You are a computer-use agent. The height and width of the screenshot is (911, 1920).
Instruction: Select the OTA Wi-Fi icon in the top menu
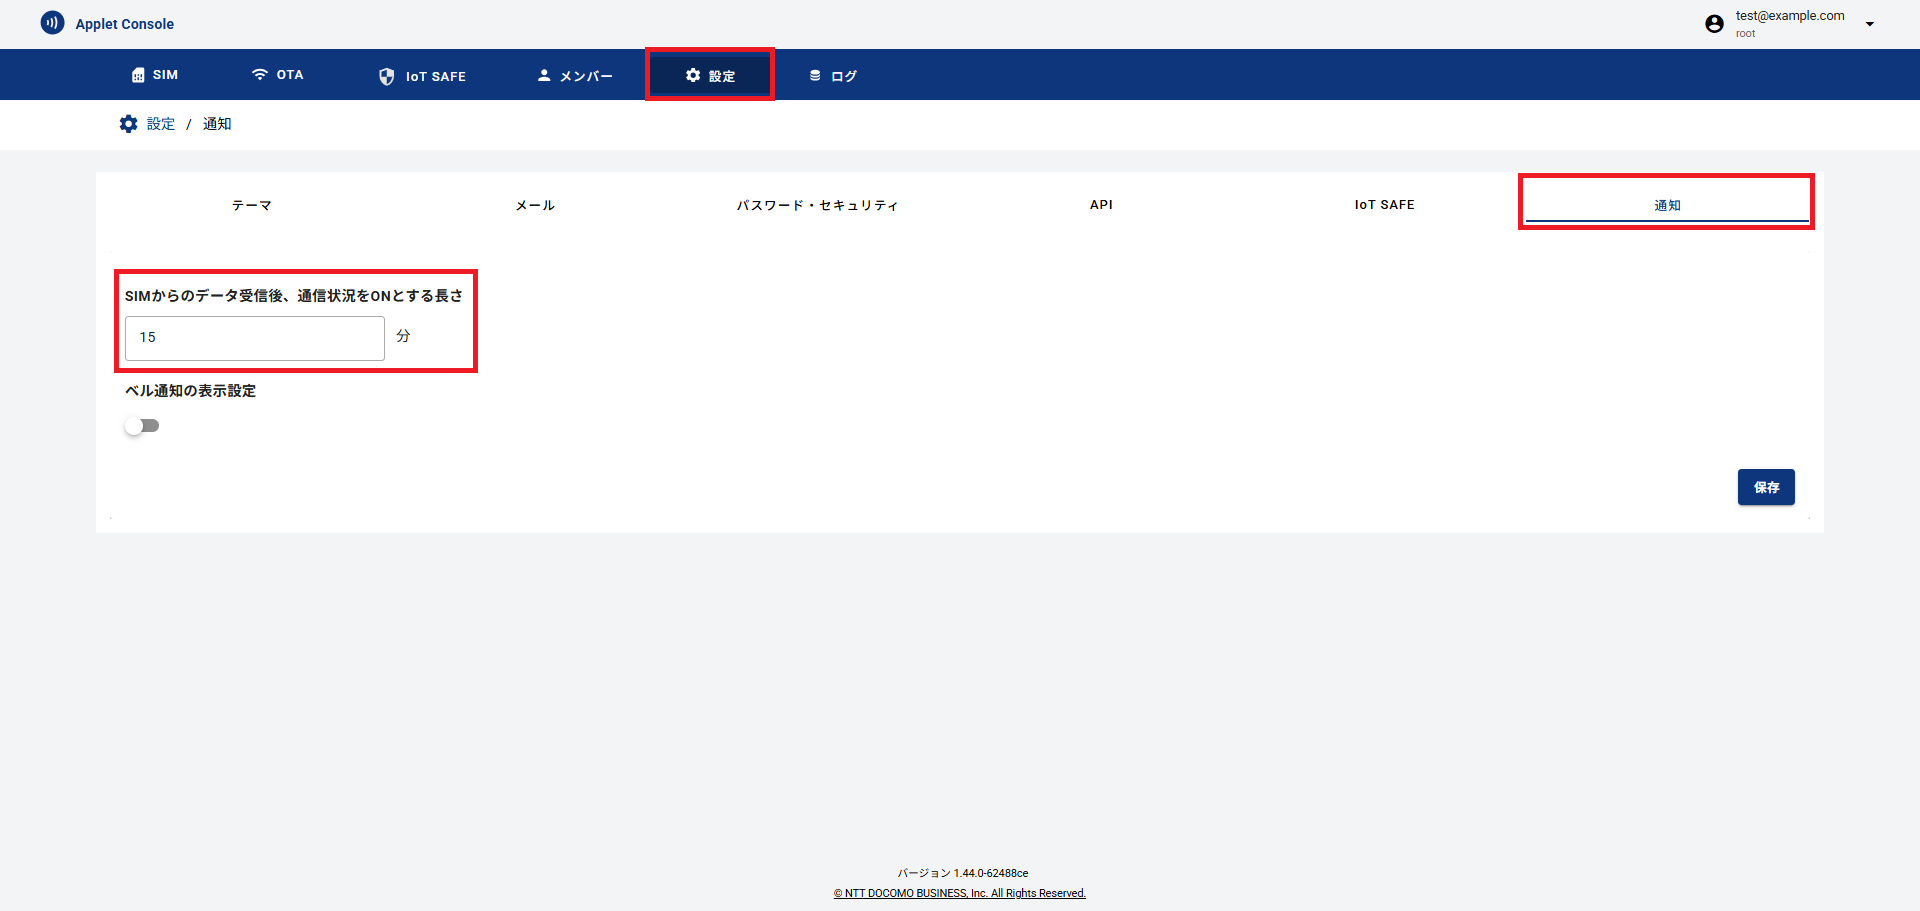click(x=260, y=74)
